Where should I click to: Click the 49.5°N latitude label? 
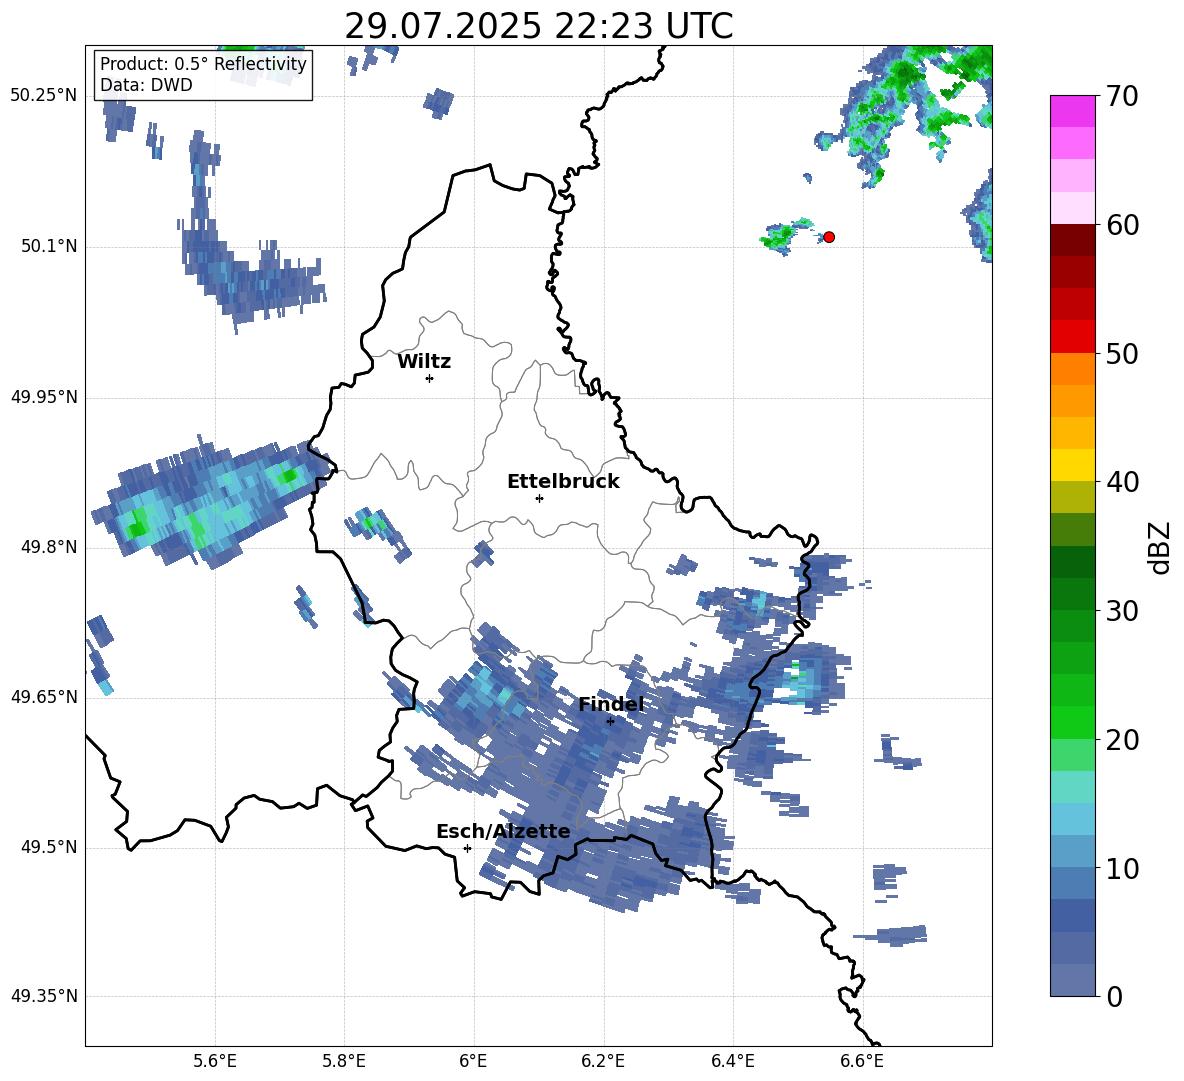(49, 847)
